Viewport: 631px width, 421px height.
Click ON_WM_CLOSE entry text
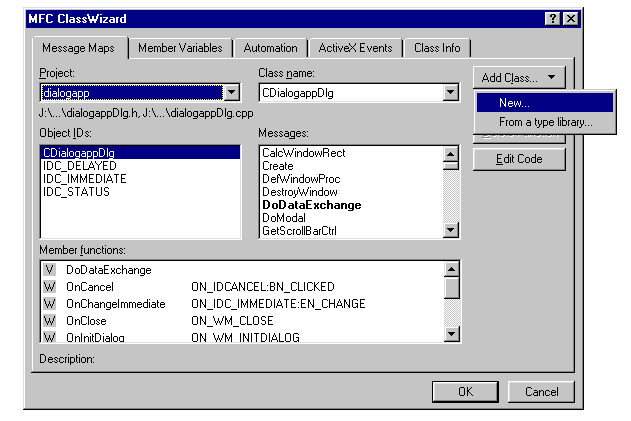[x=232, y=321]
